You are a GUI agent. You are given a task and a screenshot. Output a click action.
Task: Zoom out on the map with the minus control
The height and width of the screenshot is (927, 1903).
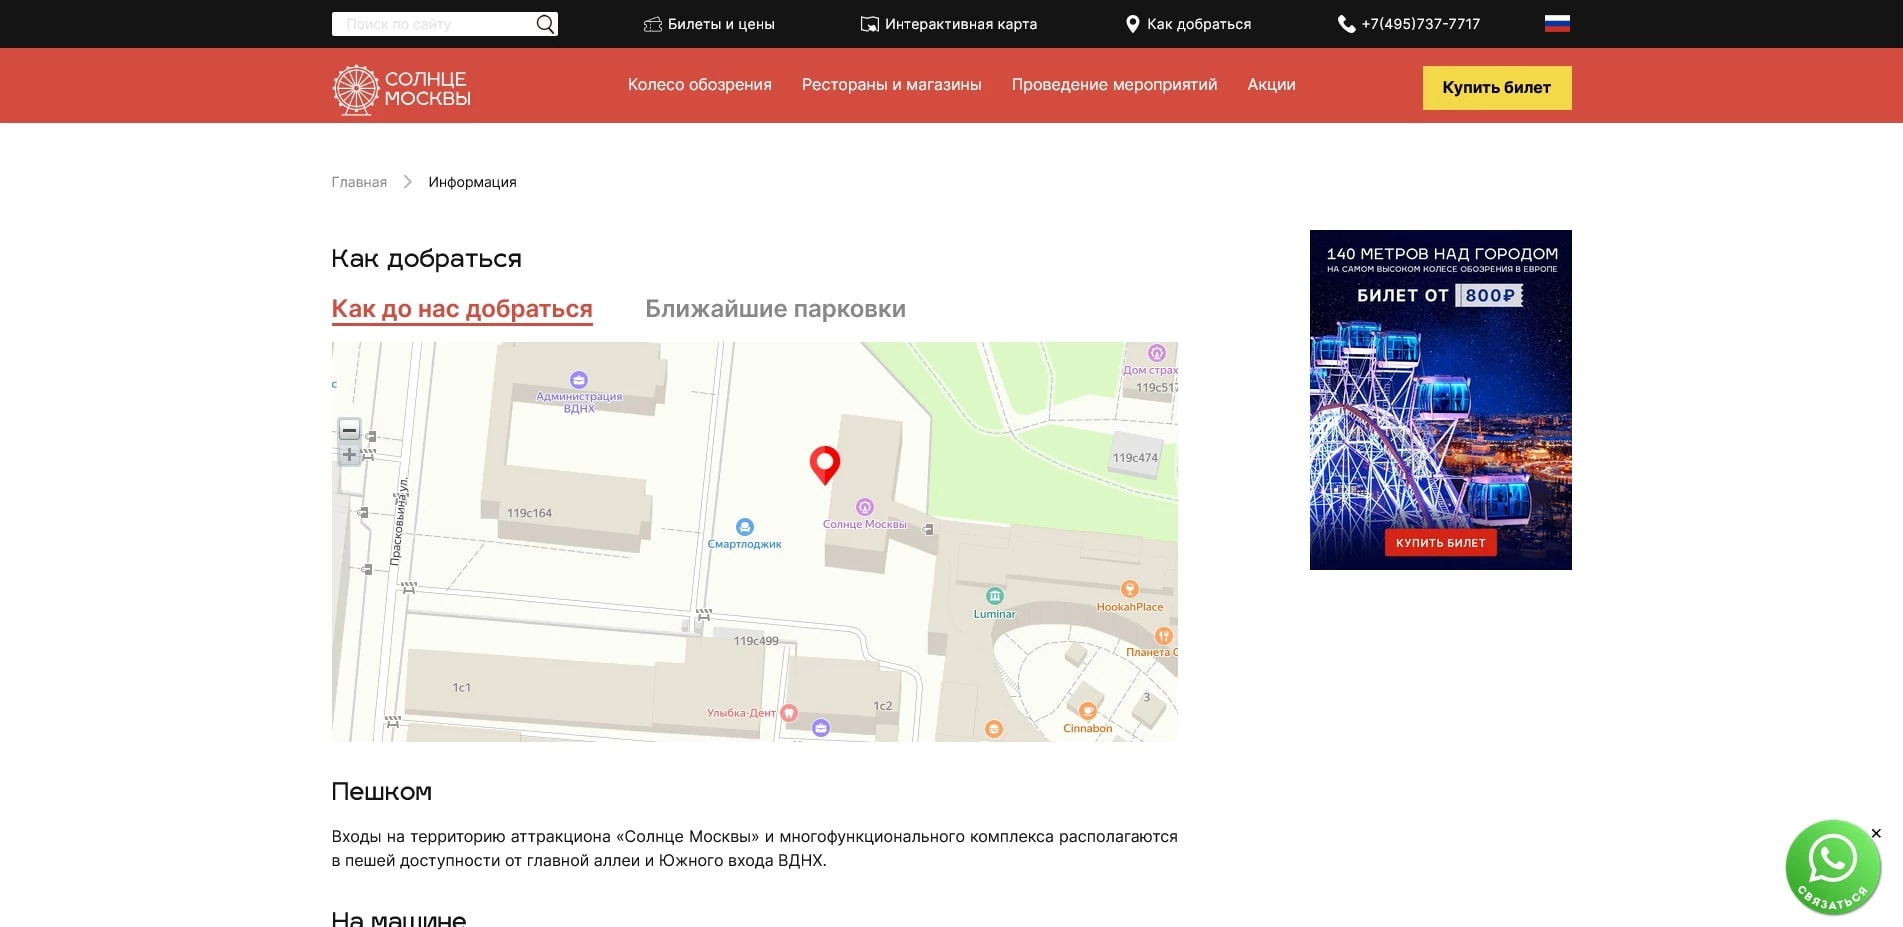tap(350, 431)
